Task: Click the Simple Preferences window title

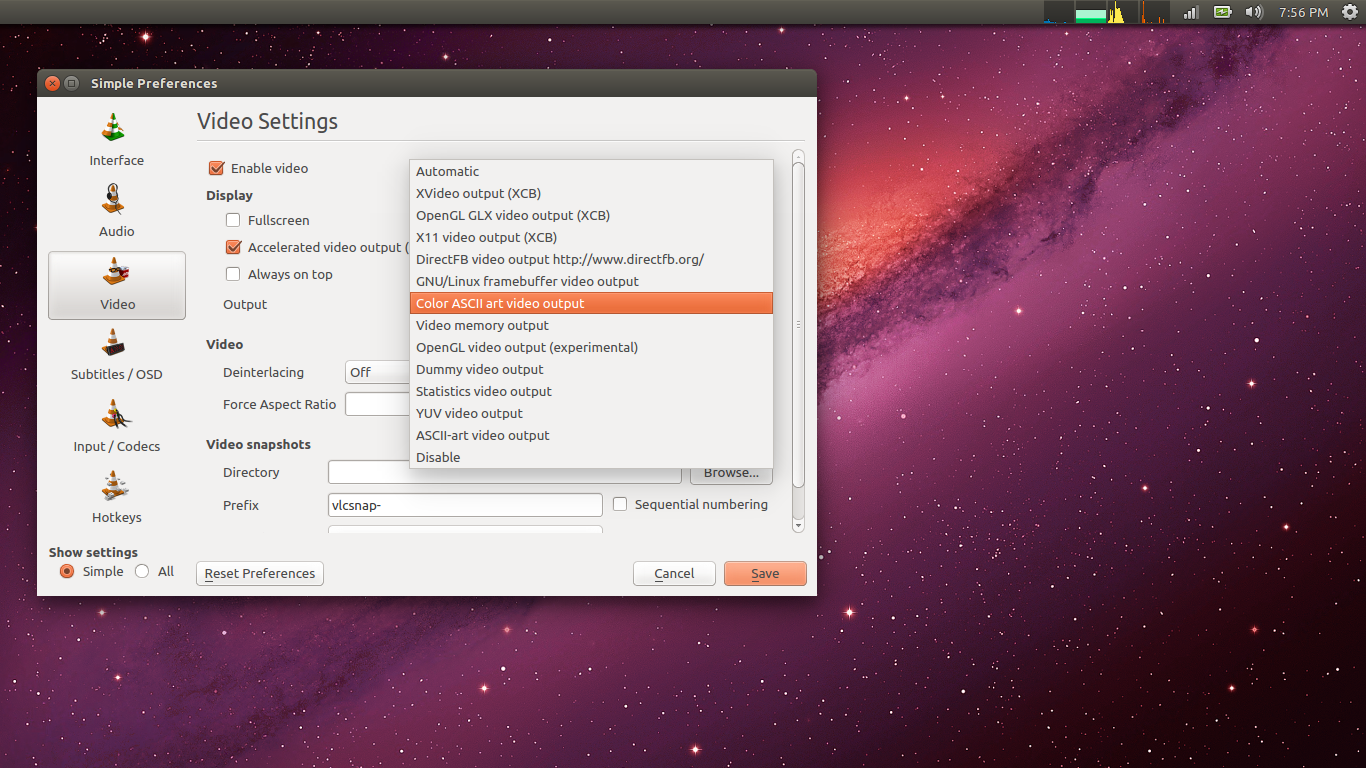Action: coord(154,83)
